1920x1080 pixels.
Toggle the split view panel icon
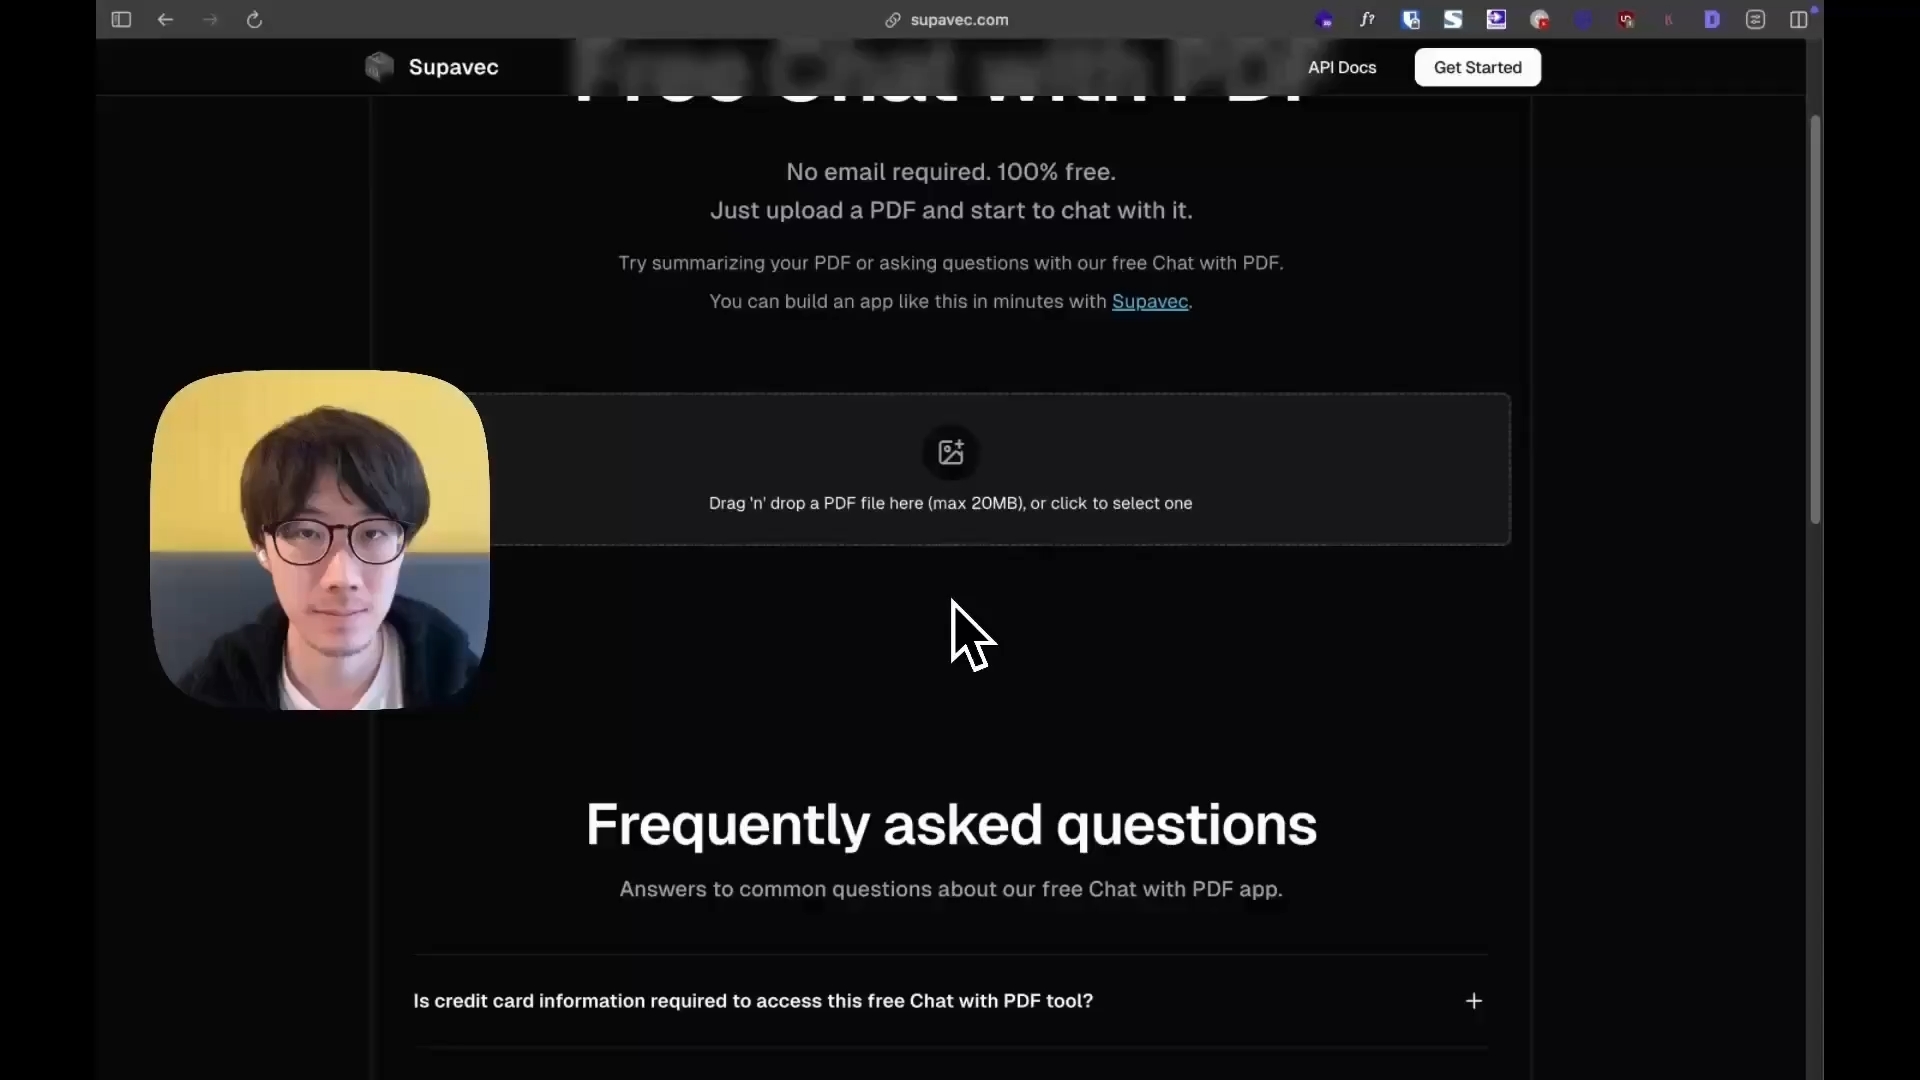coord(1798,19)
